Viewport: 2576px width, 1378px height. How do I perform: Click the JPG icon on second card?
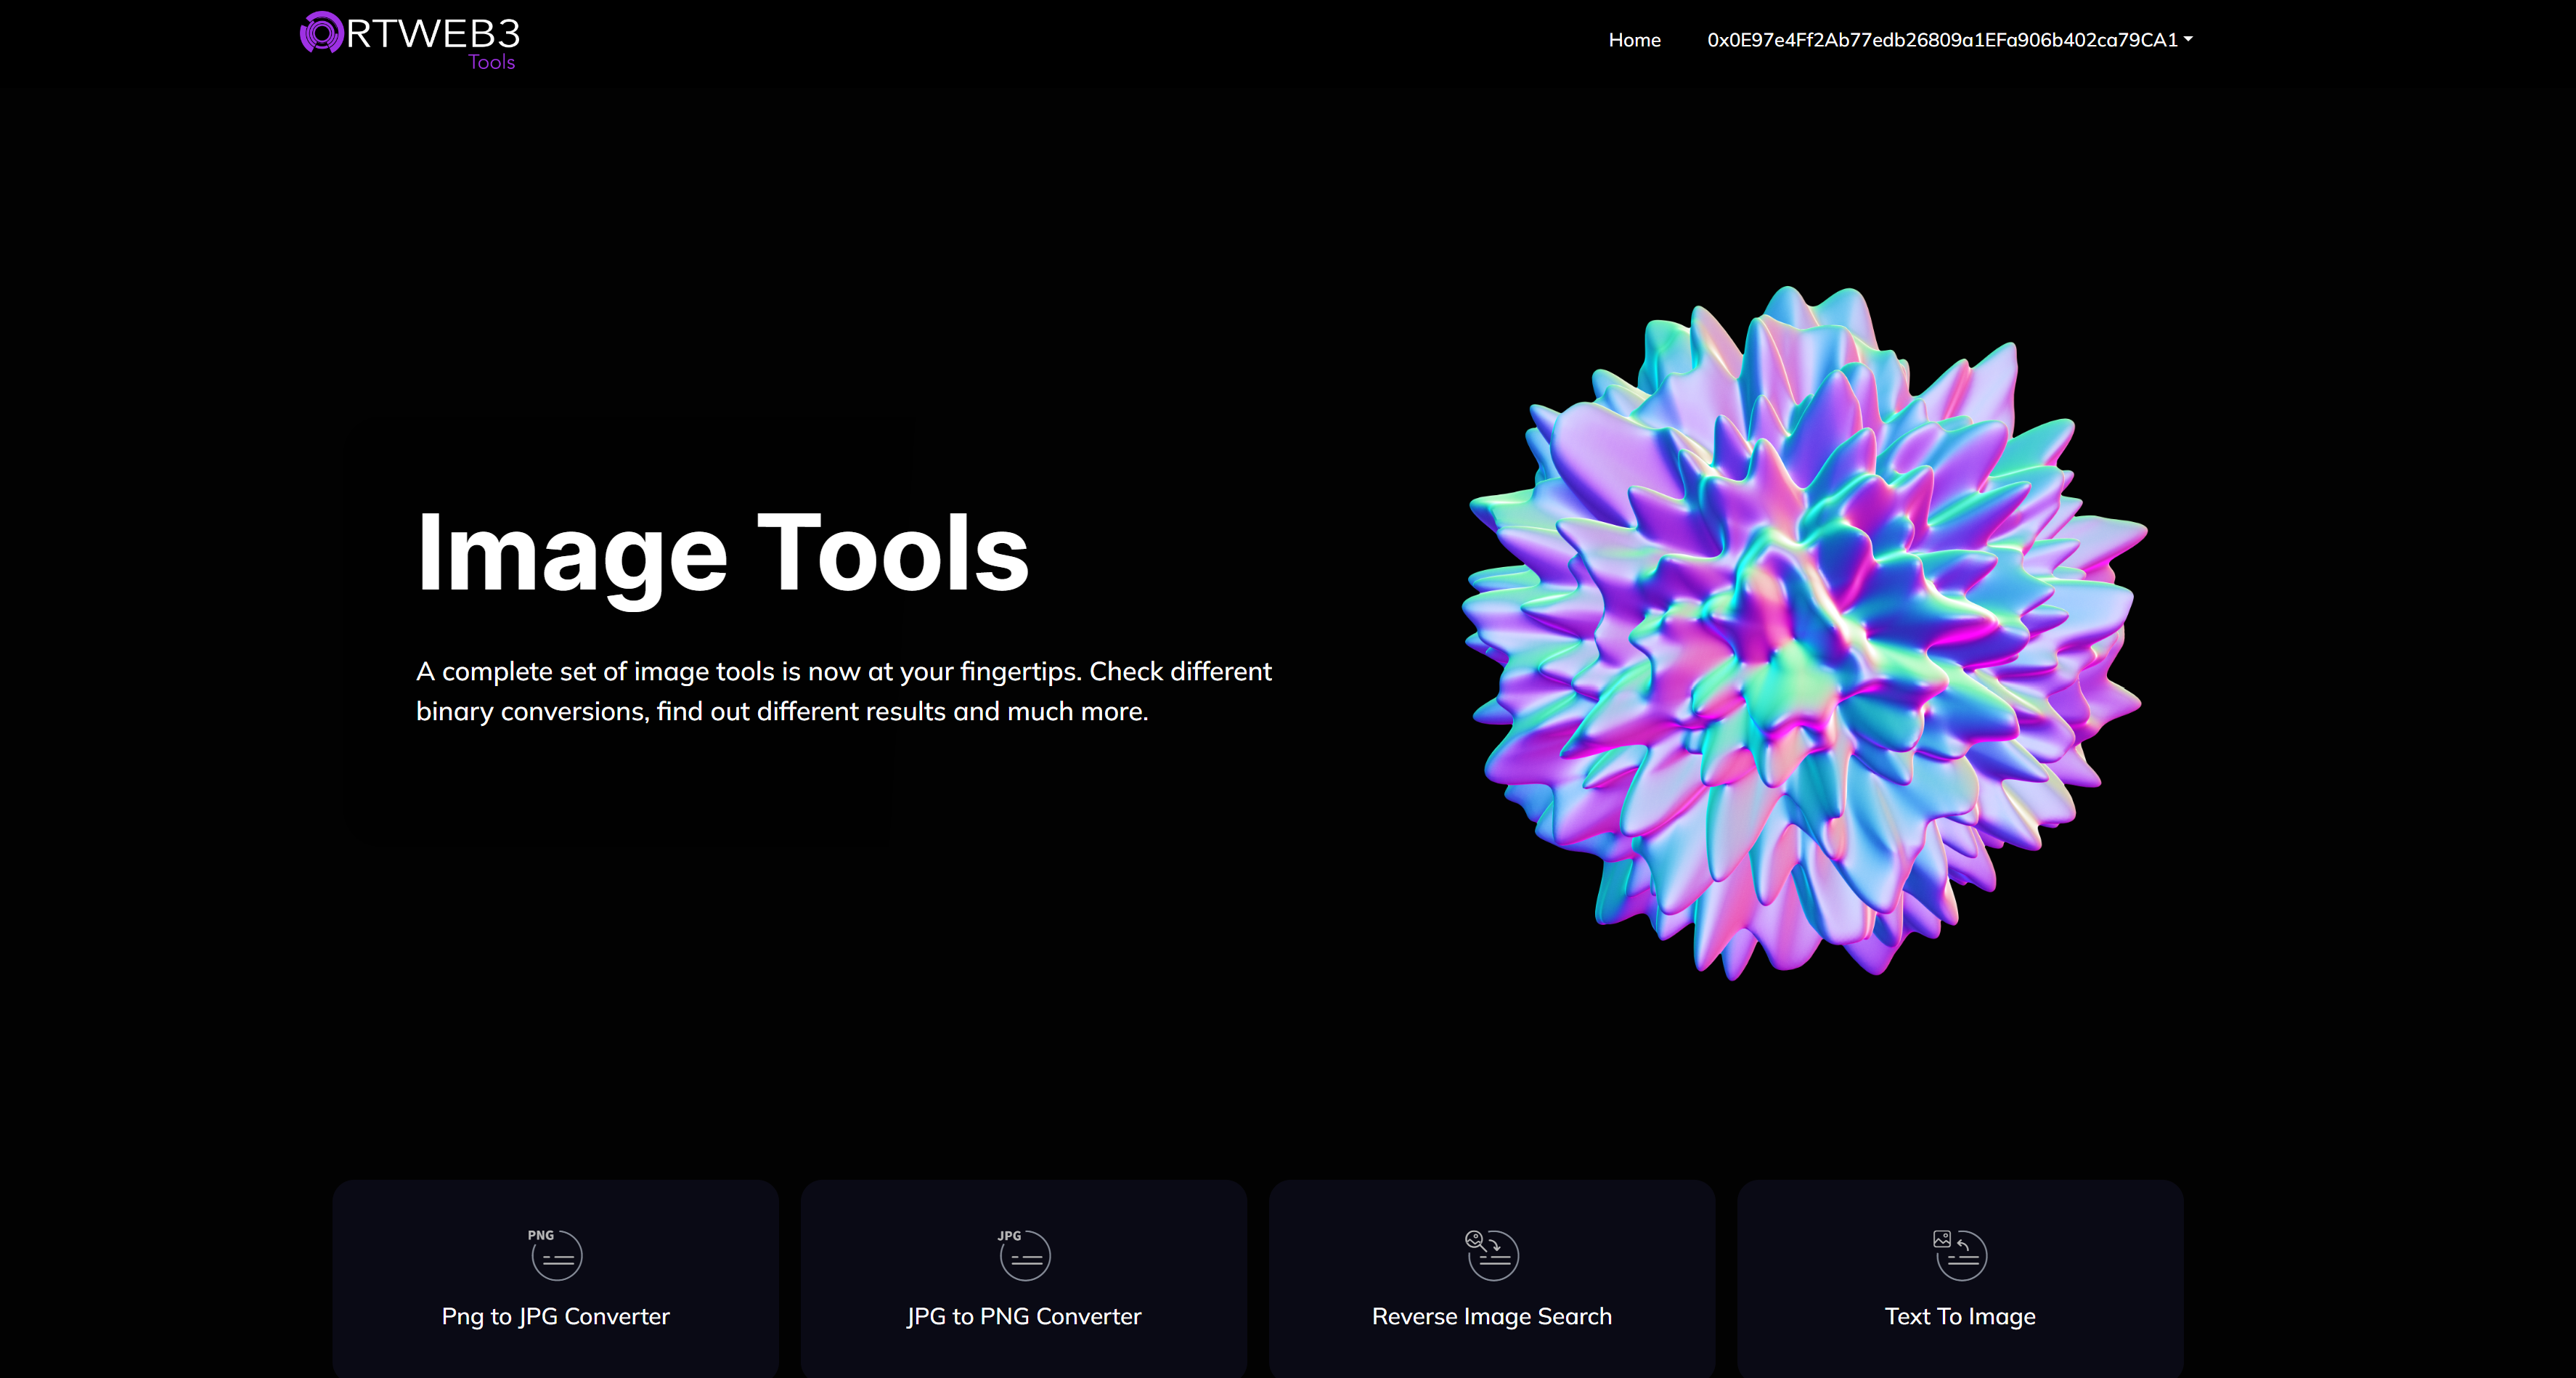point(1024,1254)
